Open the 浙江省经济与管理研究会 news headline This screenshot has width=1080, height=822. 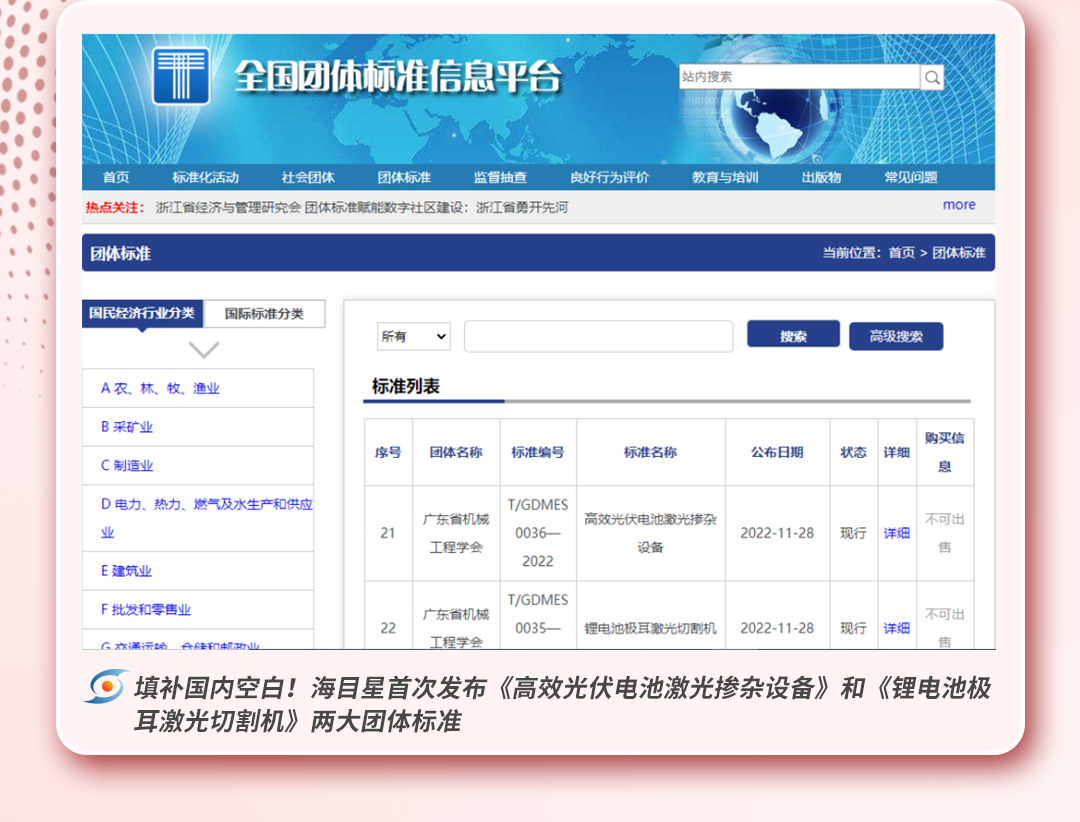click(x=362, y=207)
